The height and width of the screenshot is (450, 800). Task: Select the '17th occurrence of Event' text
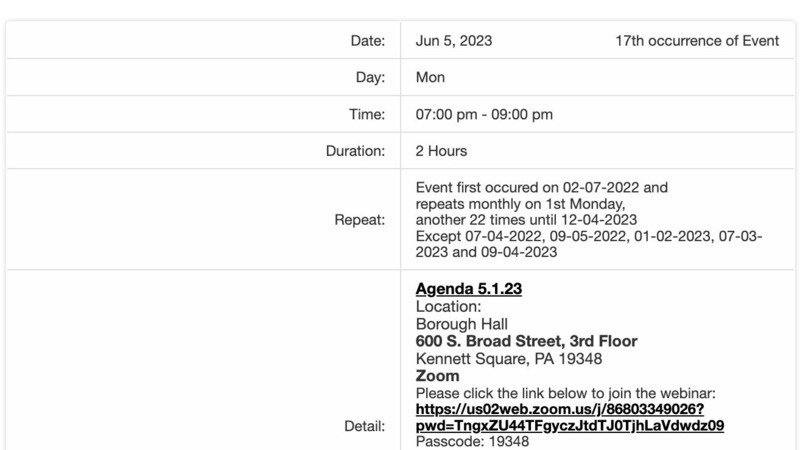pyautogui.click(x=696, y=41)
